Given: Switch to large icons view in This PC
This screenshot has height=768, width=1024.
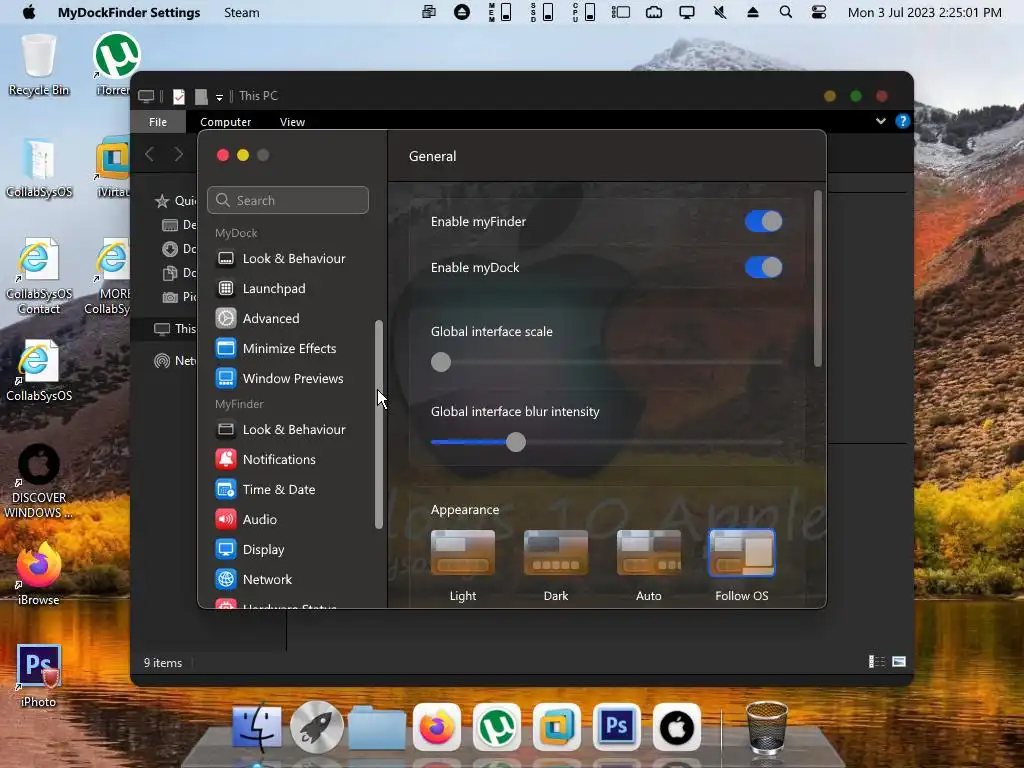Looking at the screenshot, I should (x=899, y=662).
